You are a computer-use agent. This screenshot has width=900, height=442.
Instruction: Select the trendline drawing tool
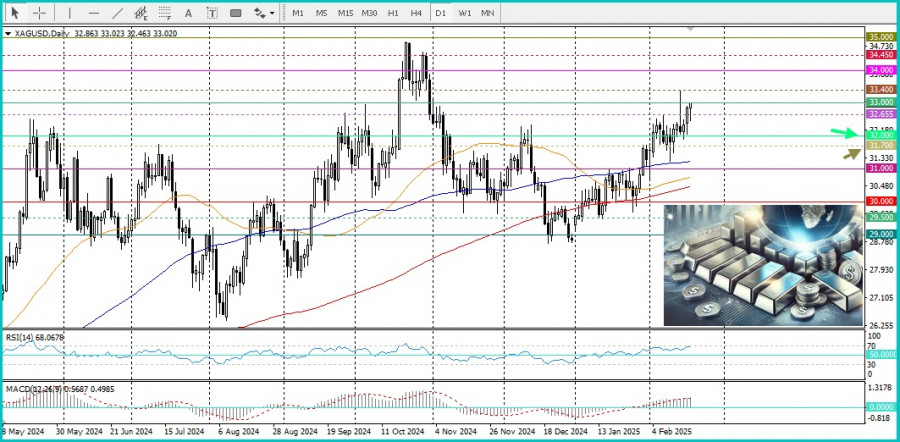tap(117, 13)
